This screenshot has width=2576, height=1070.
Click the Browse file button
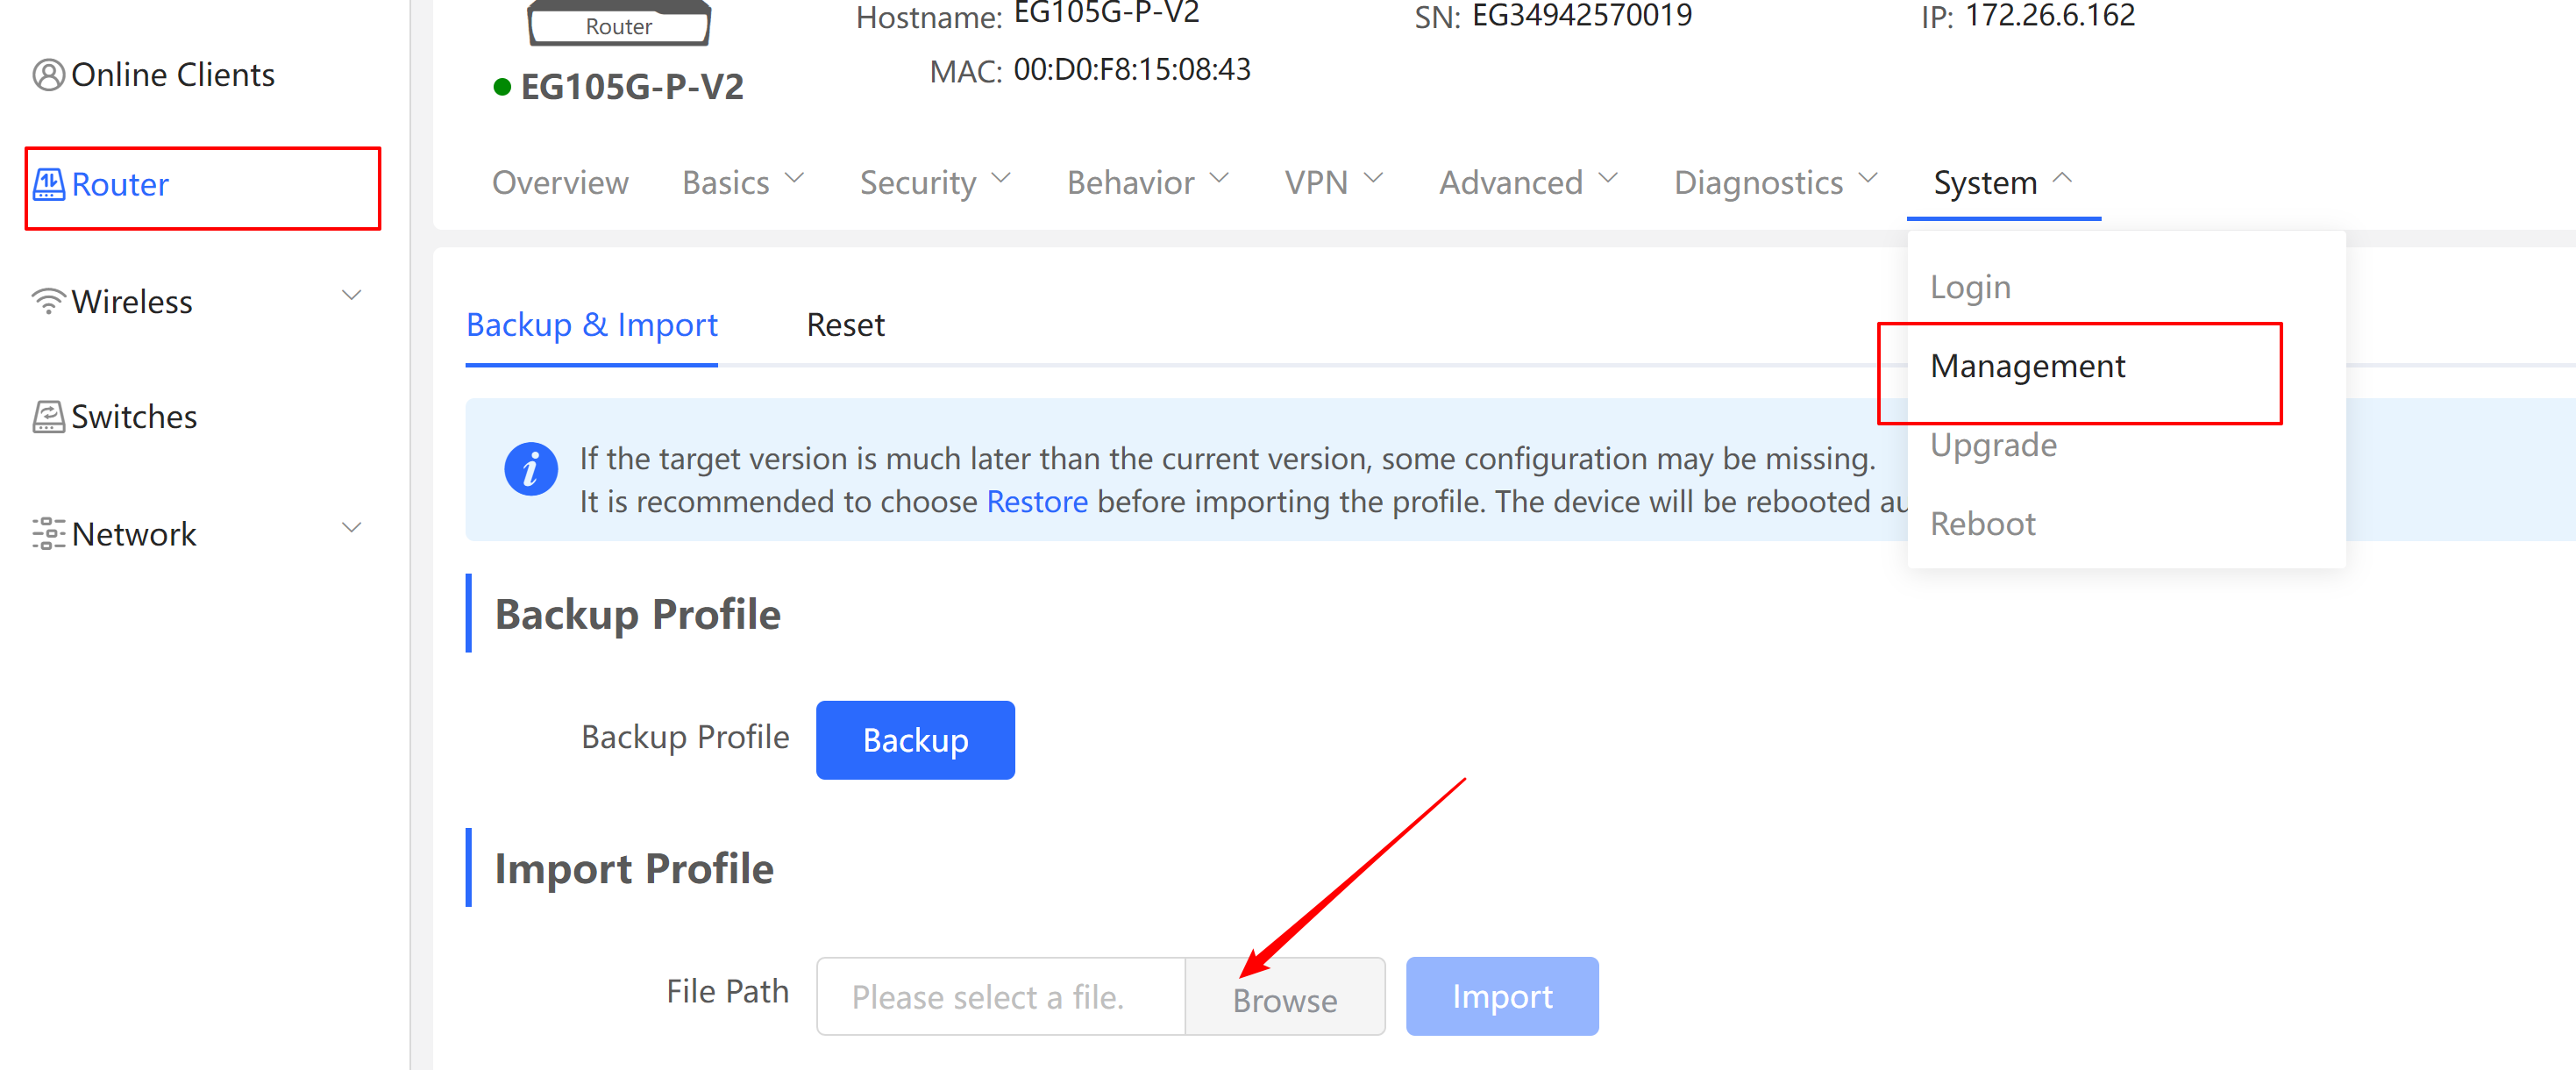(x=1285, y=997)
